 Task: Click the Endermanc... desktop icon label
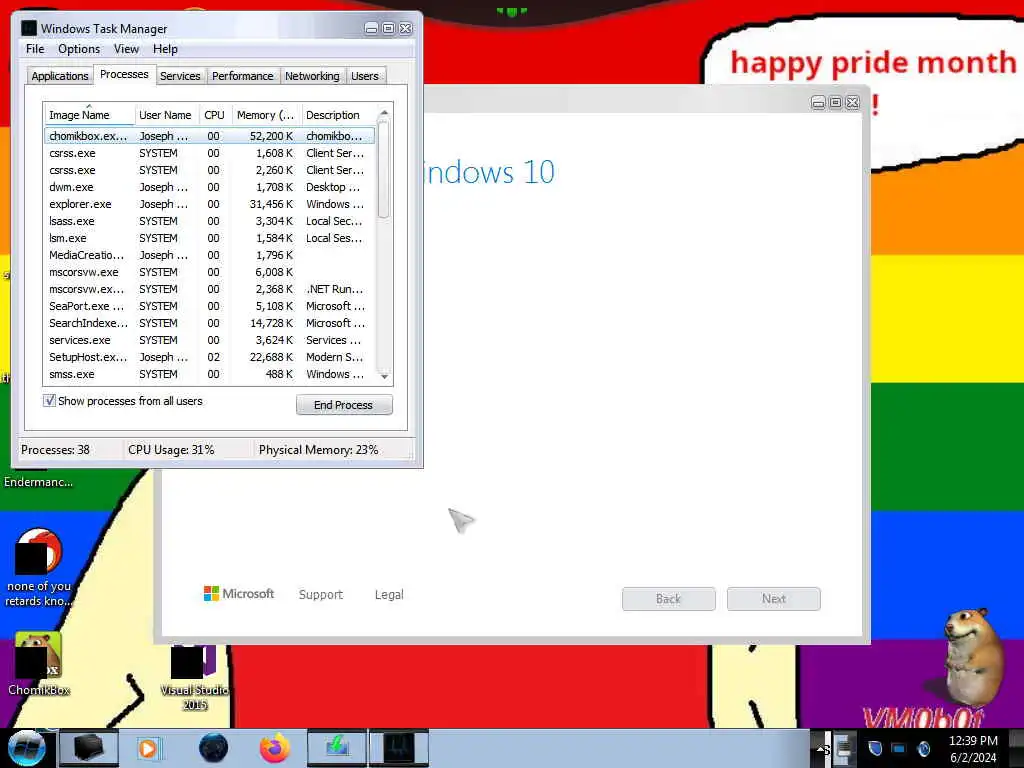coord(39,482)
